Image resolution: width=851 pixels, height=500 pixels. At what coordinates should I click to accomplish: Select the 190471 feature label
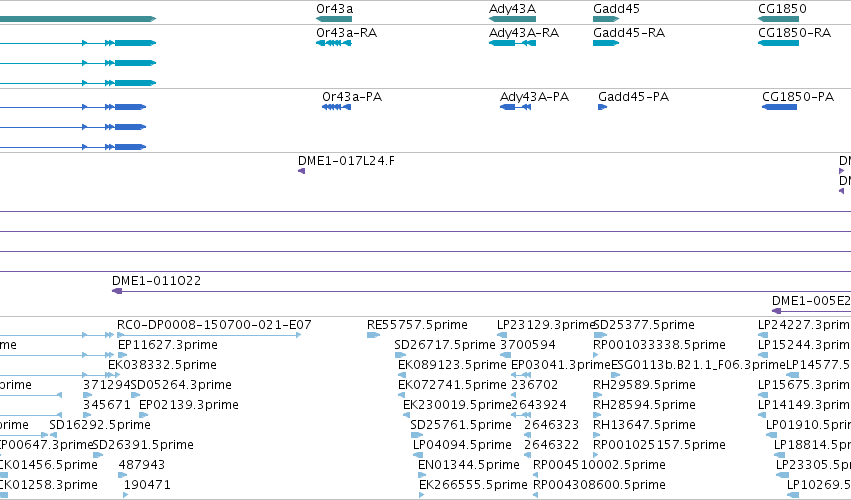coord(147,485)
